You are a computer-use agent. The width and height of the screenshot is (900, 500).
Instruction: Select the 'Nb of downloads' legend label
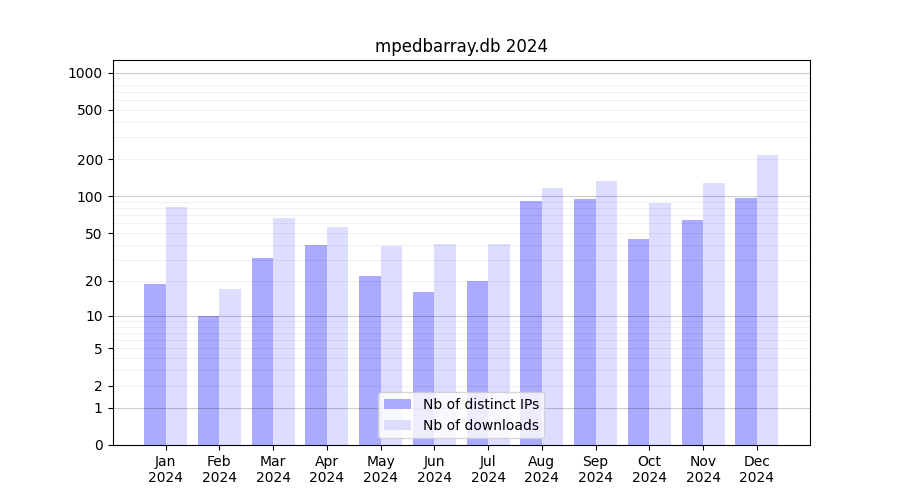pyautogui.click(x=480, y=425)
